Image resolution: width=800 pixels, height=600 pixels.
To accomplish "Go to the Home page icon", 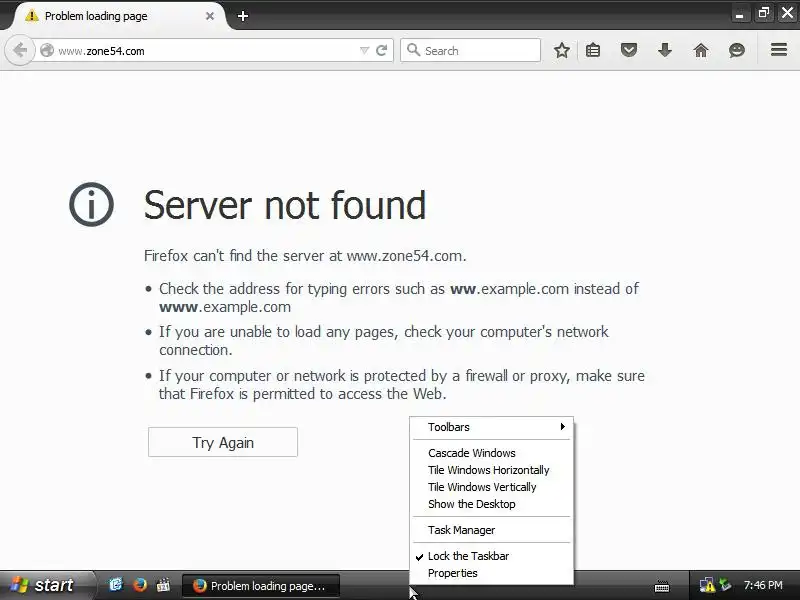I will point(701,50).
